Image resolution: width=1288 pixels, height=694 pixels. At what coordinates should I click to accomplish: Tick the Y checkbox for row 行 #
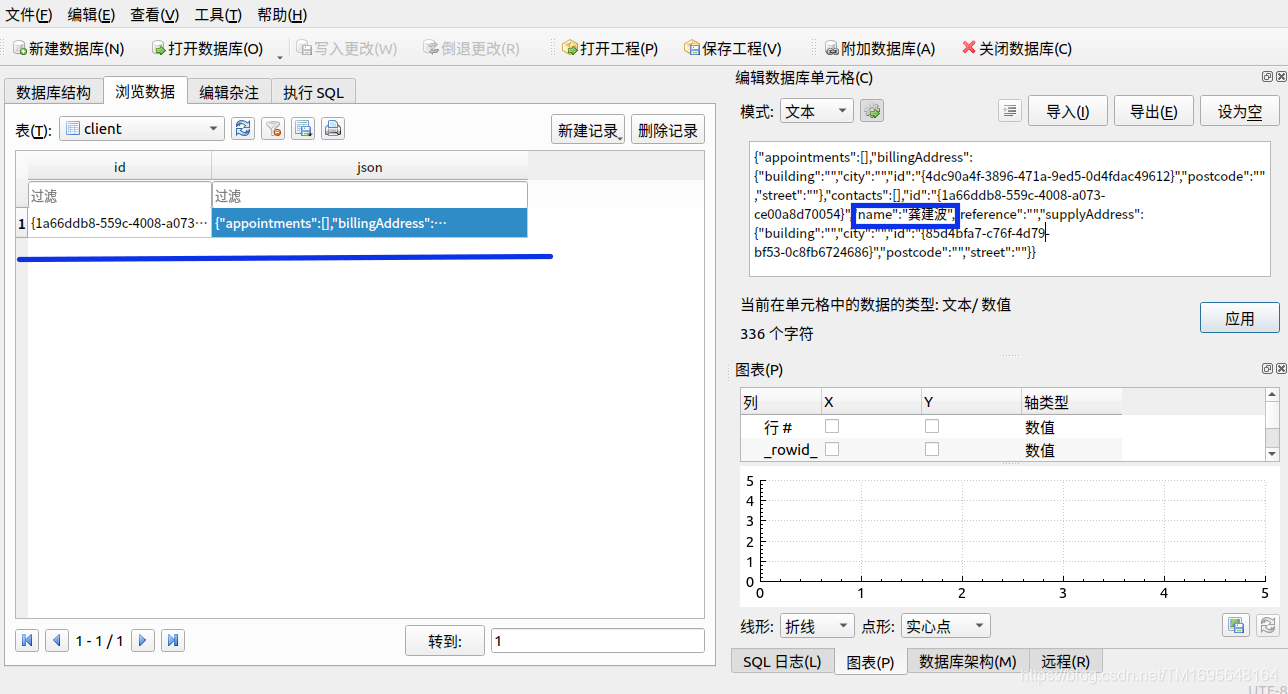(932, 426)
